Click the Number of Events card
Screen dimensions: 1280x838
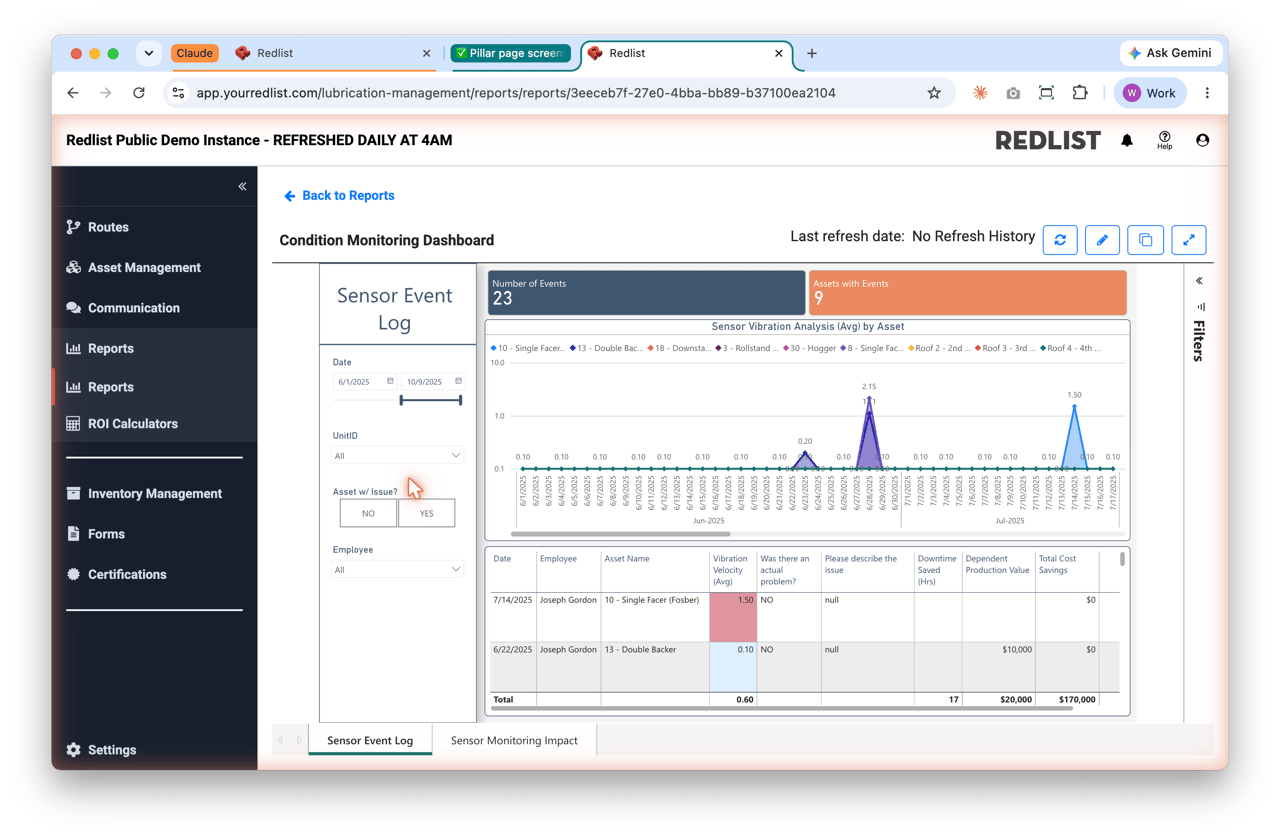(x=646, y=293)
